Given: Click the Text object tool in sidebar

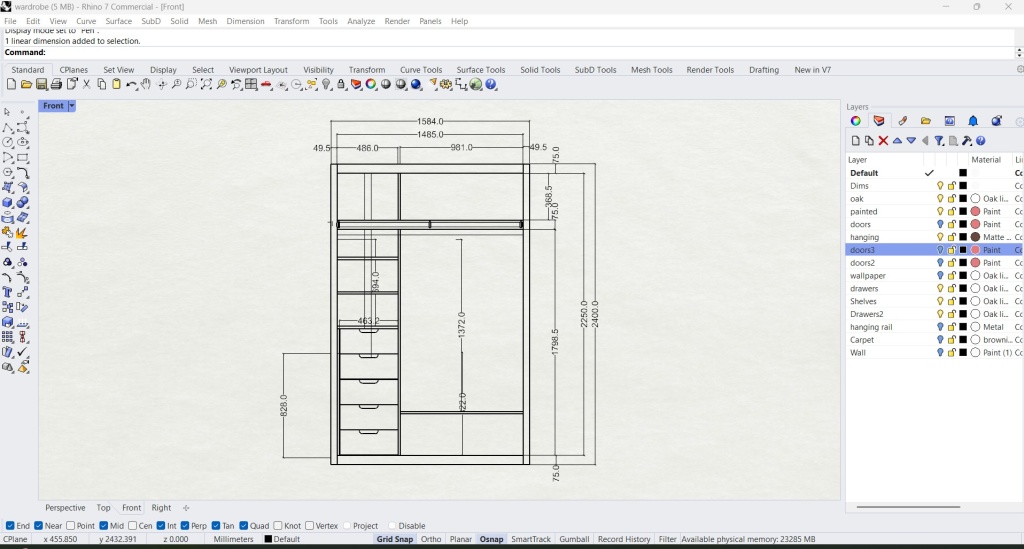Looking at the screenshot, I should [x=8, y=292].
